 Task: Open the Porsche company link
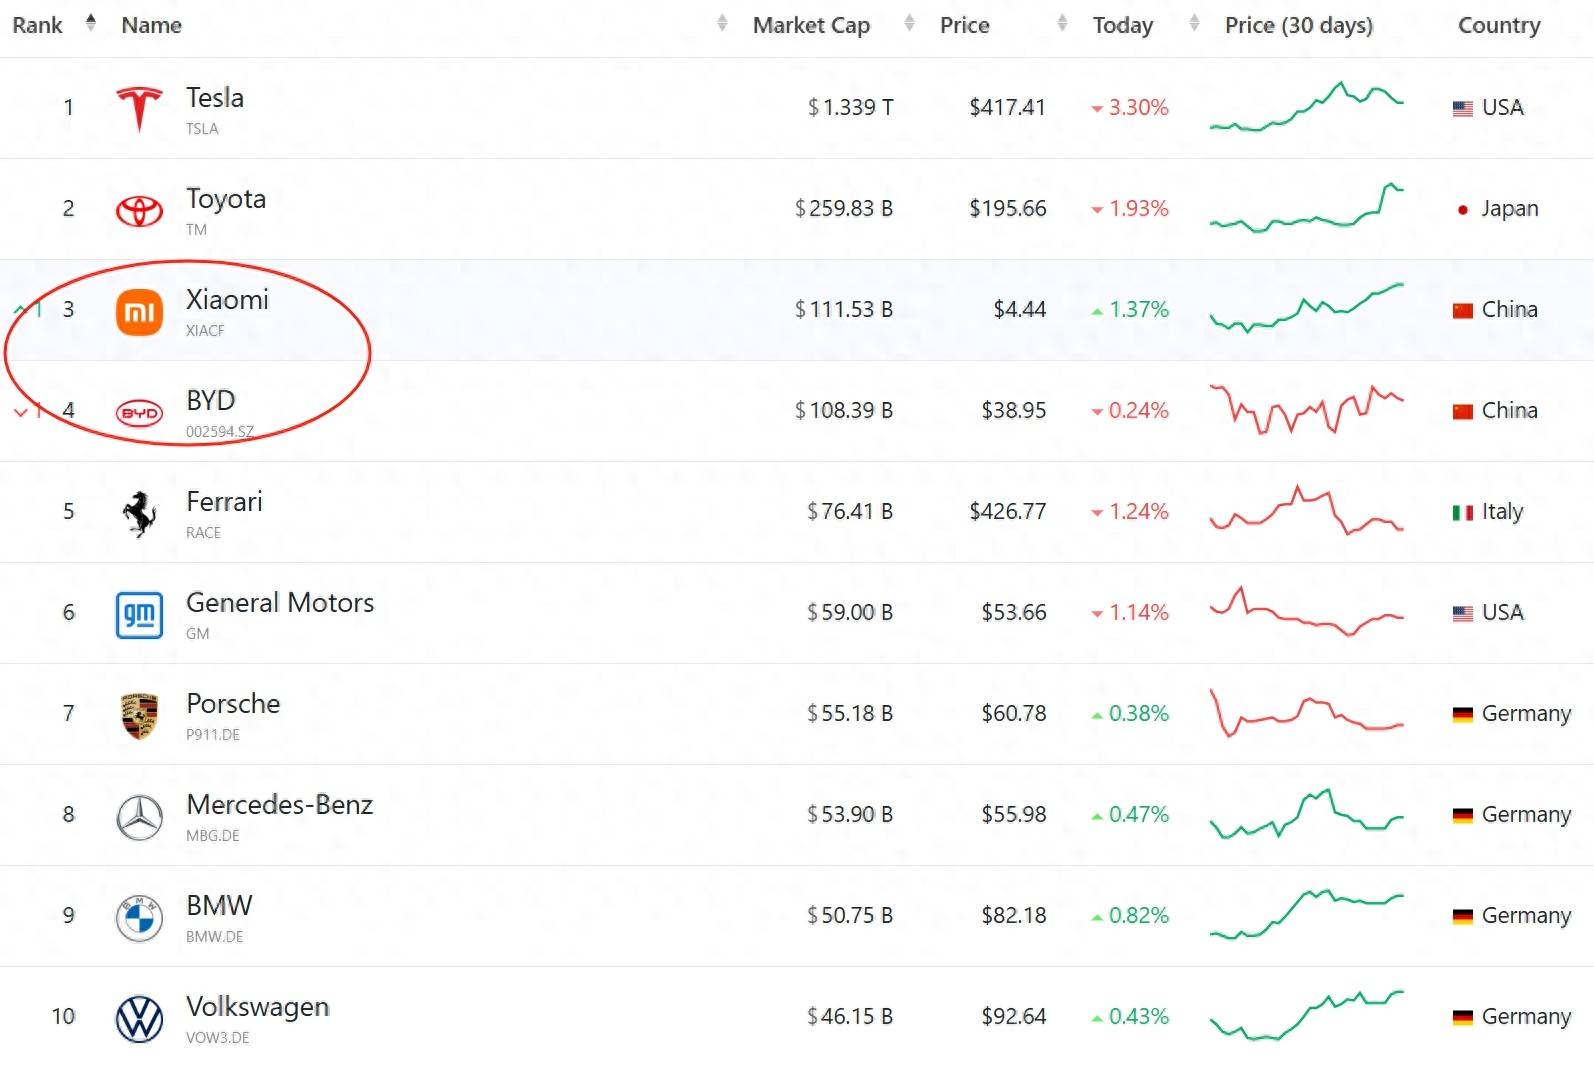point(233,704)
